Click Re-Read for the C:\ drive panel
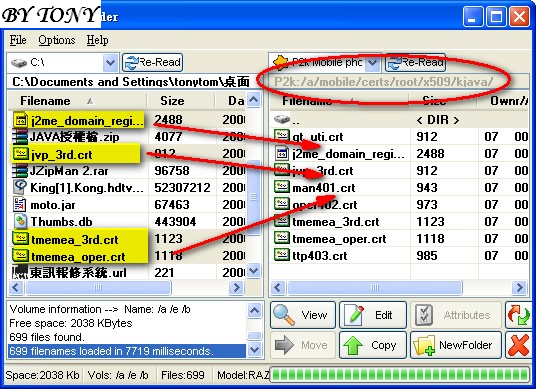 click(152, 63)
